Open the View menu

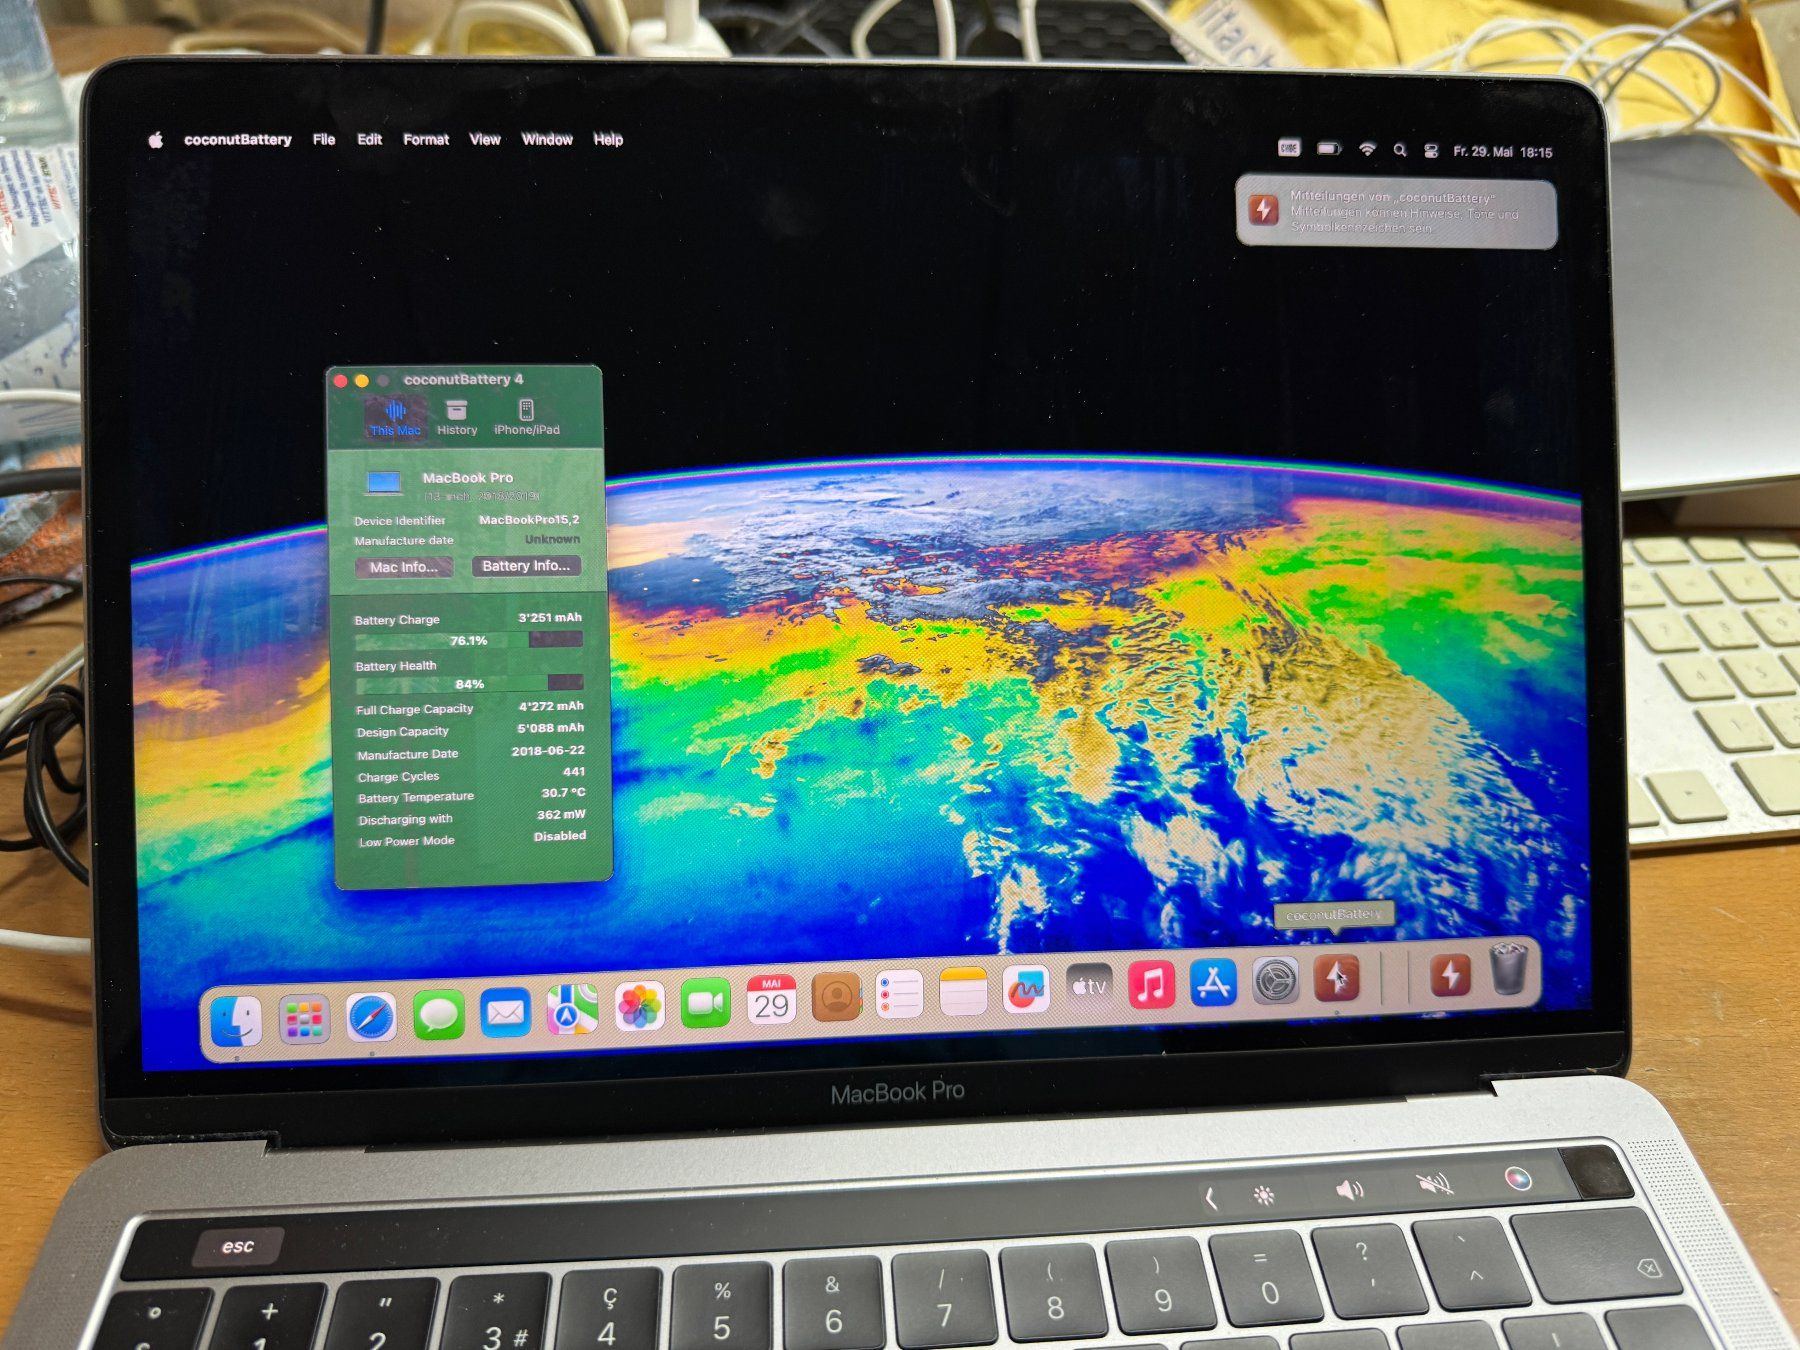coord(485,139)
